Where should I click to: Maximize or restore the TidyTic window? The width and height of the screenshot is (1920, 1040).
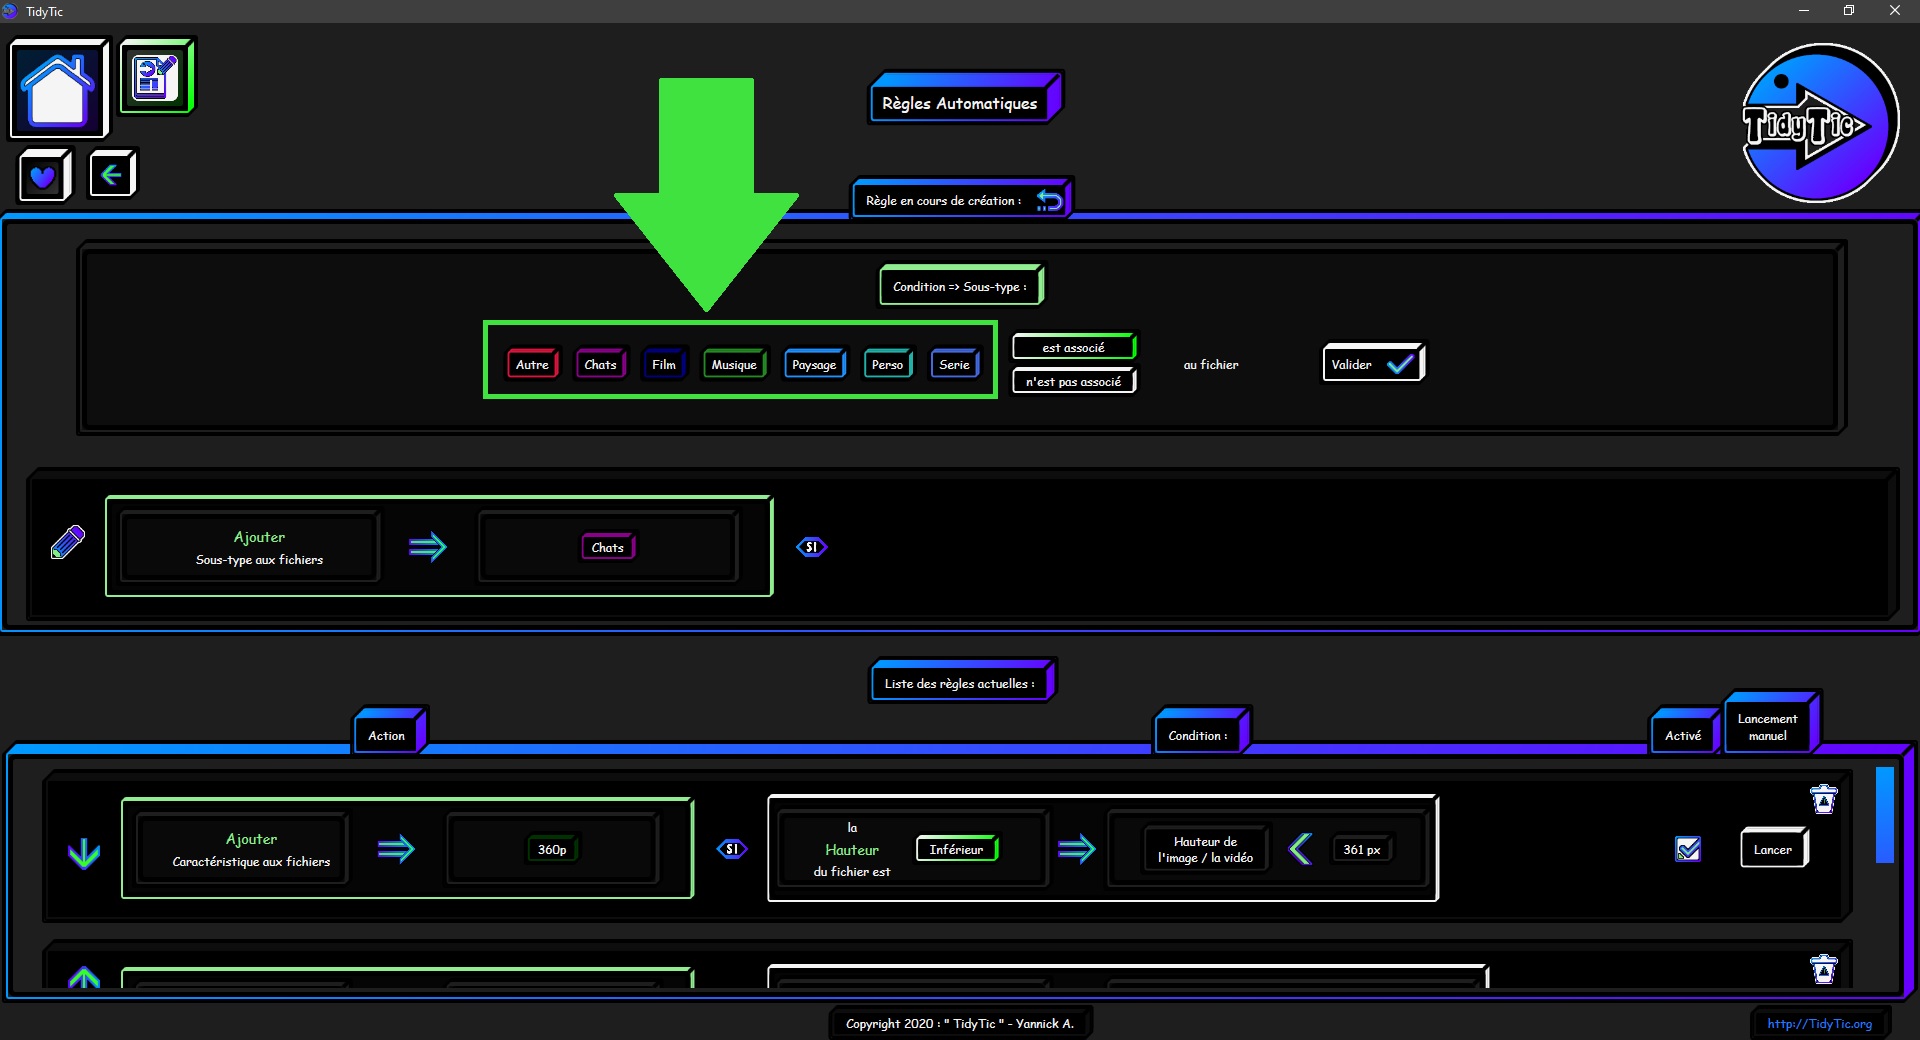pos(1849,11)
